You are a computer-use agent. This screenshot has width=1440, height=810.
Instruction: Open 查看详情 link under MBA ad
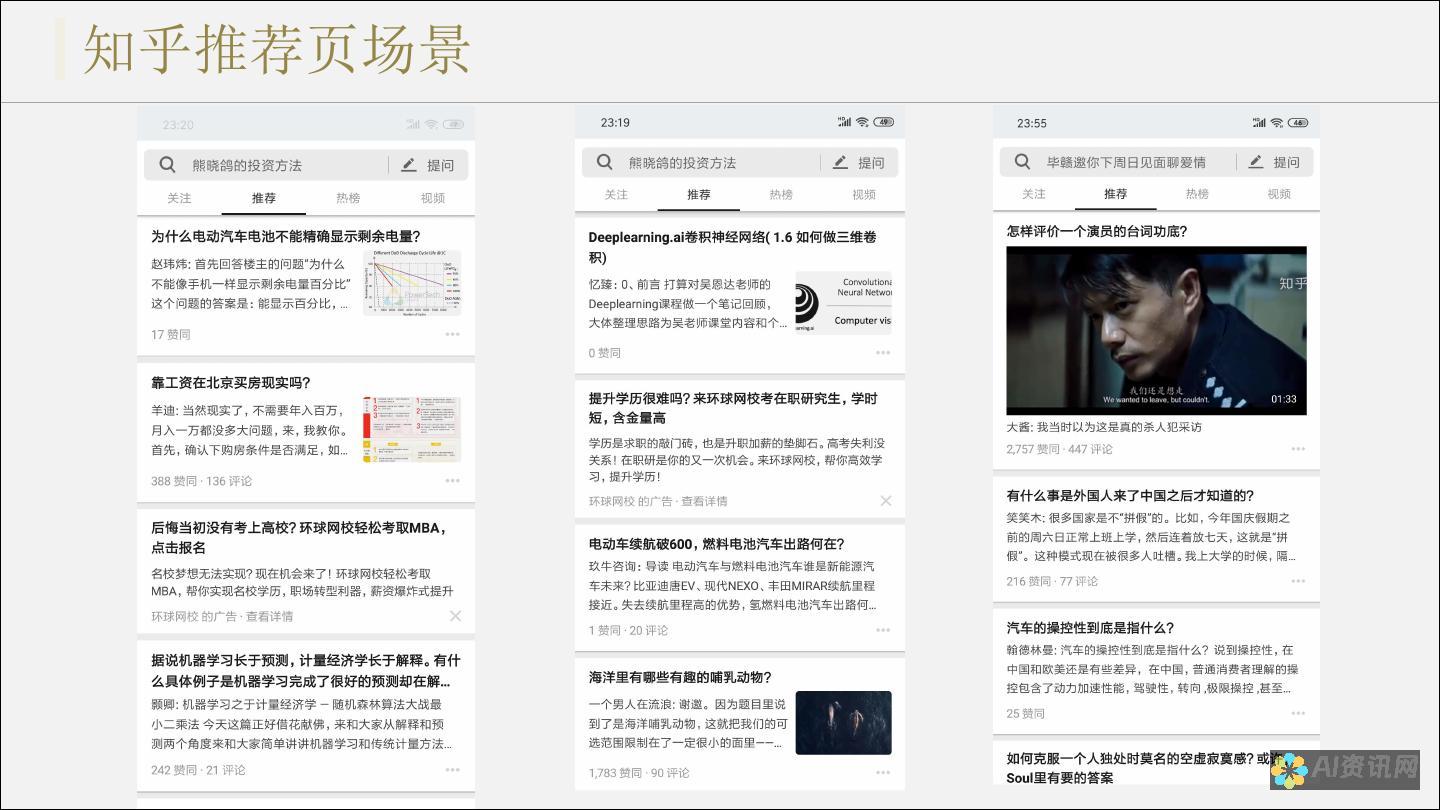[x=270, y=616]
